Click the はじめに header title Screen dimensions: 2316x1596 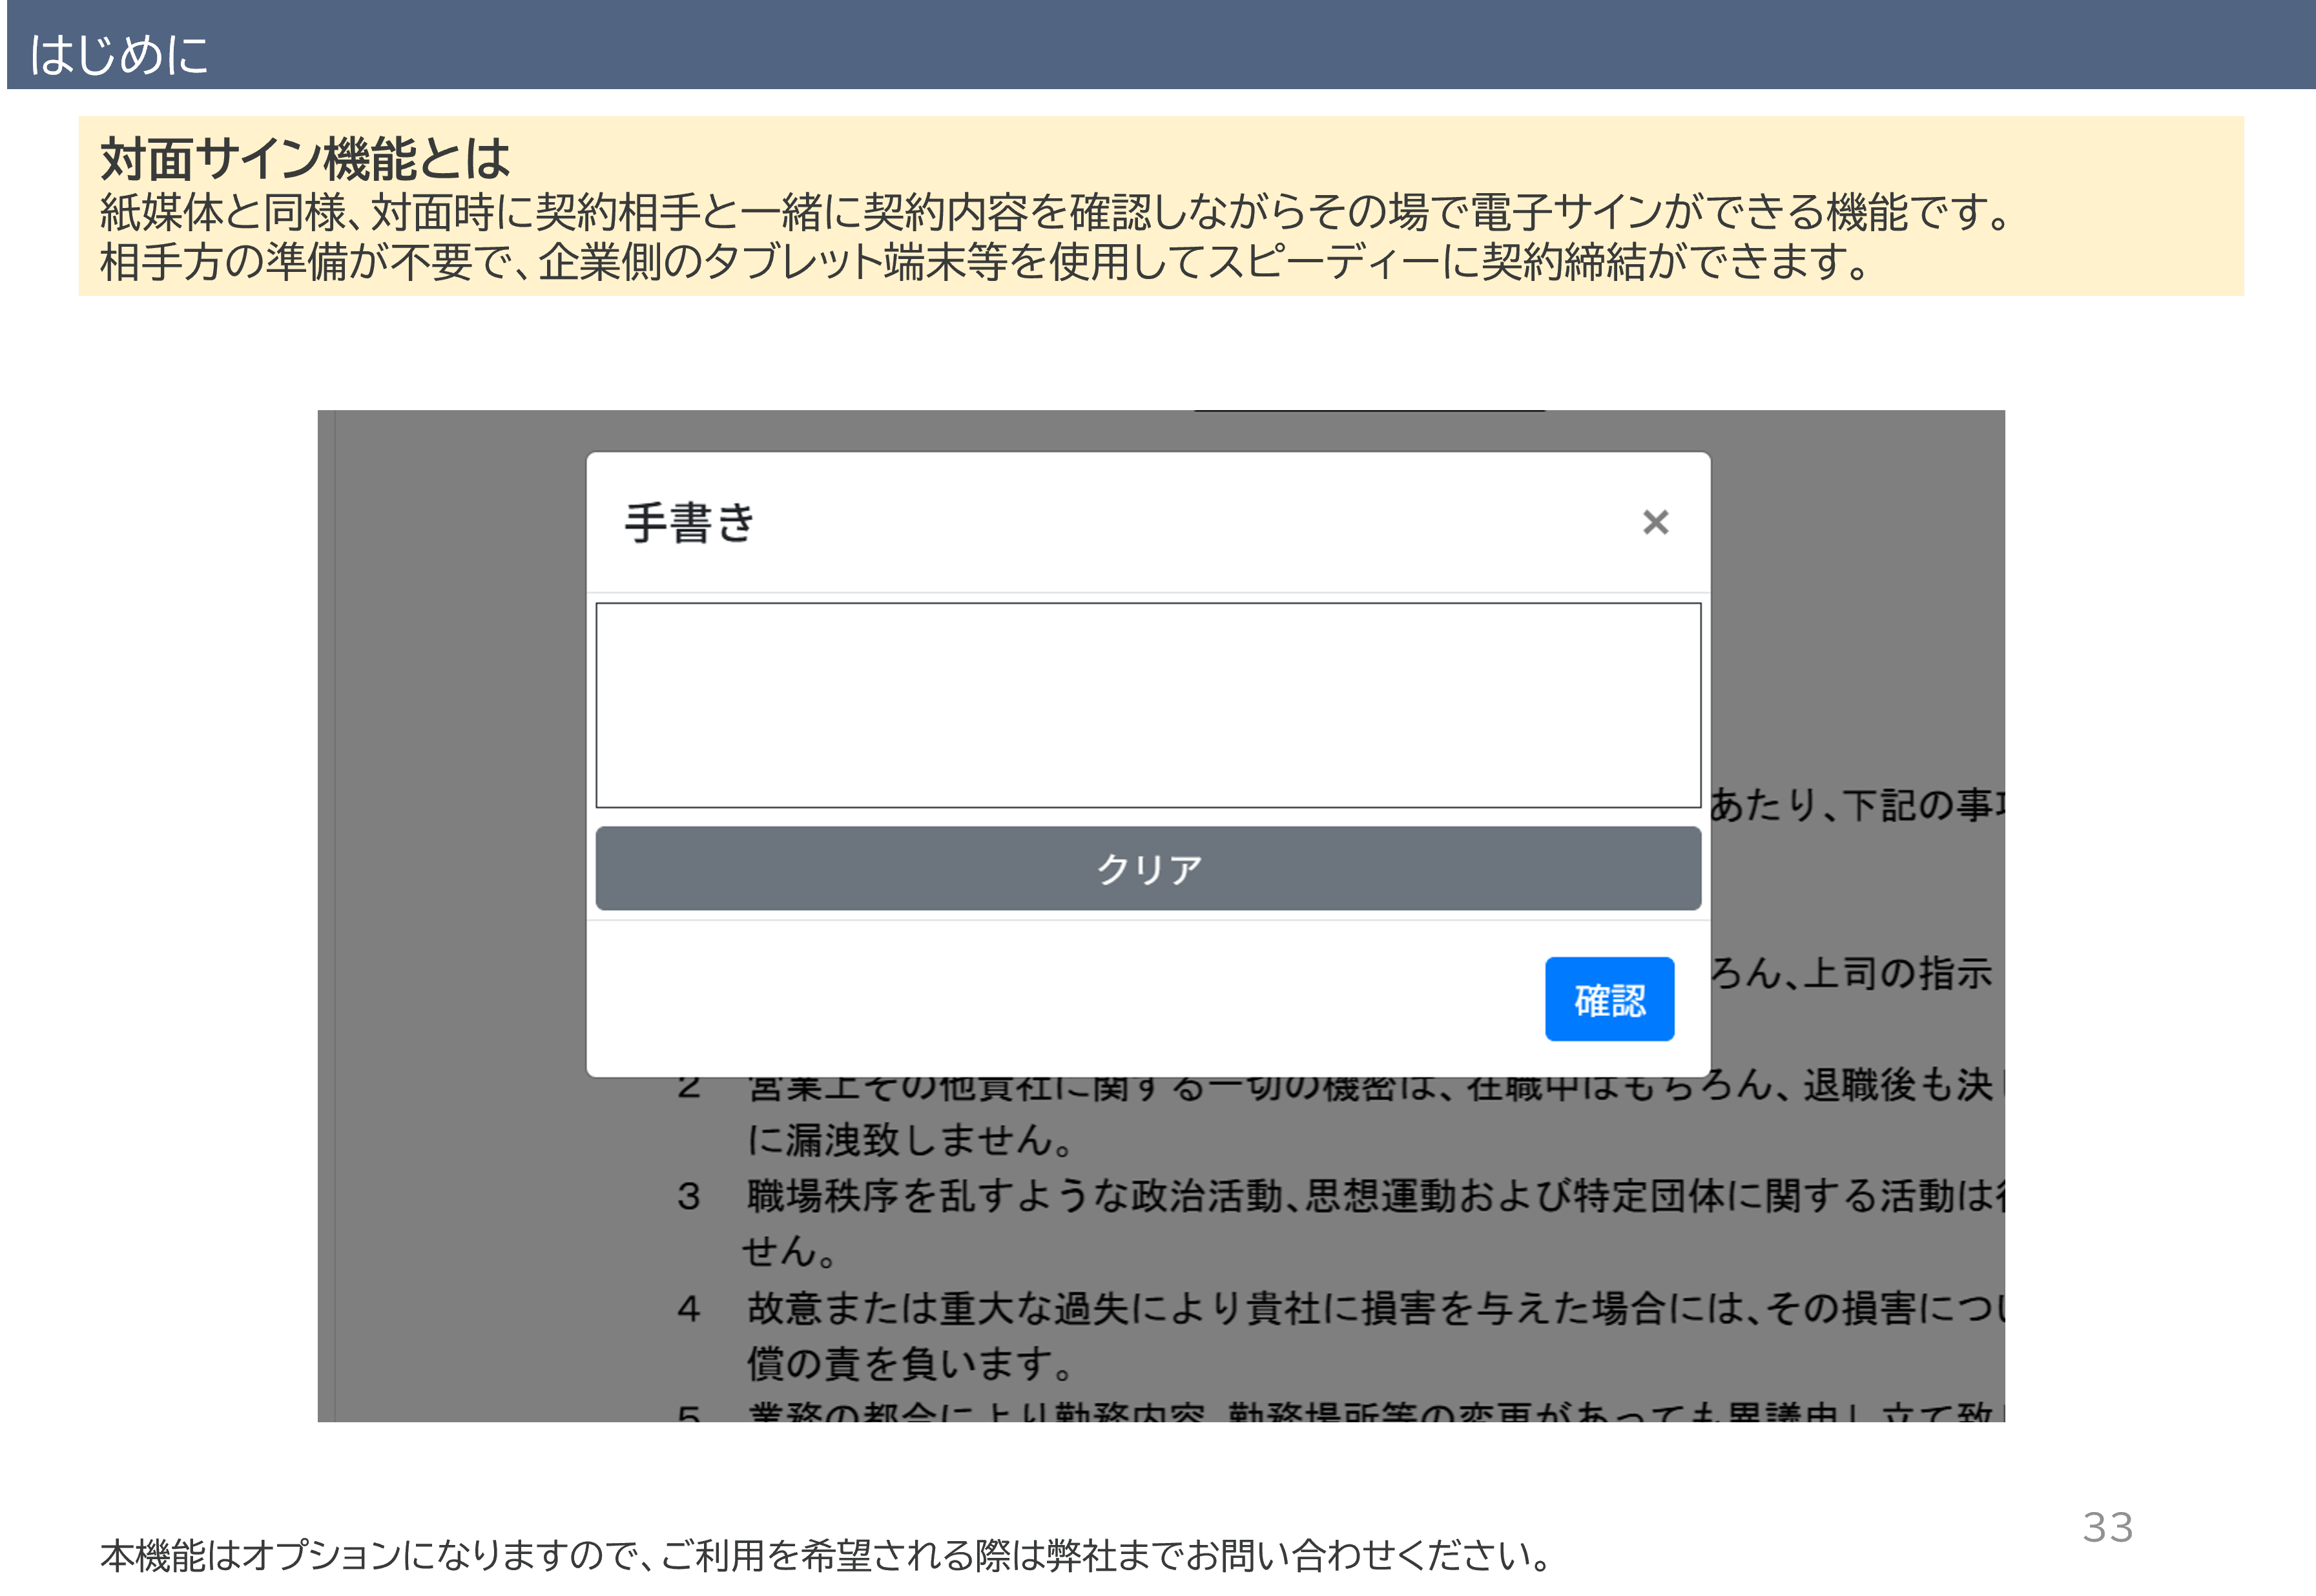(118, 54)
